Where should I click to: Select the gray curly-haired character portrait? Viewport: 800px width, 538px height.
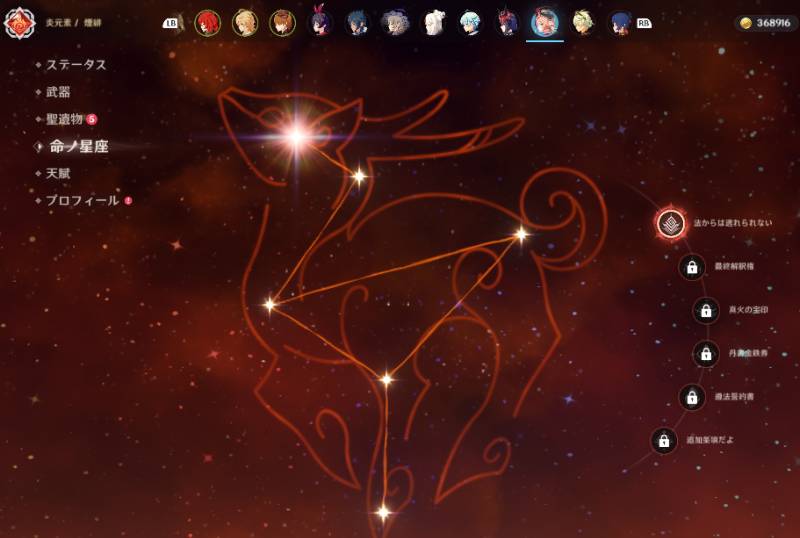395,23
